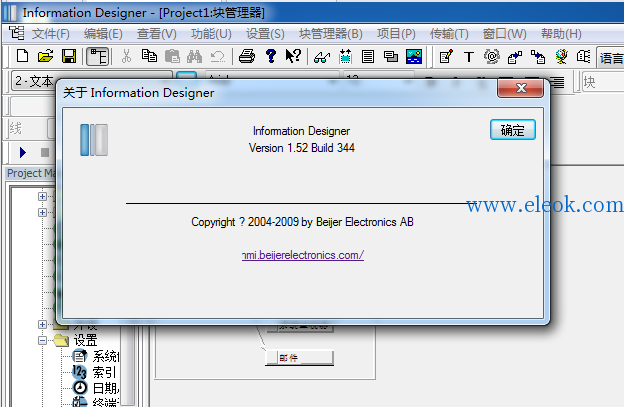Click the 语言 toolbar tab
The image size is (624, 407).
tap(610, 58)
